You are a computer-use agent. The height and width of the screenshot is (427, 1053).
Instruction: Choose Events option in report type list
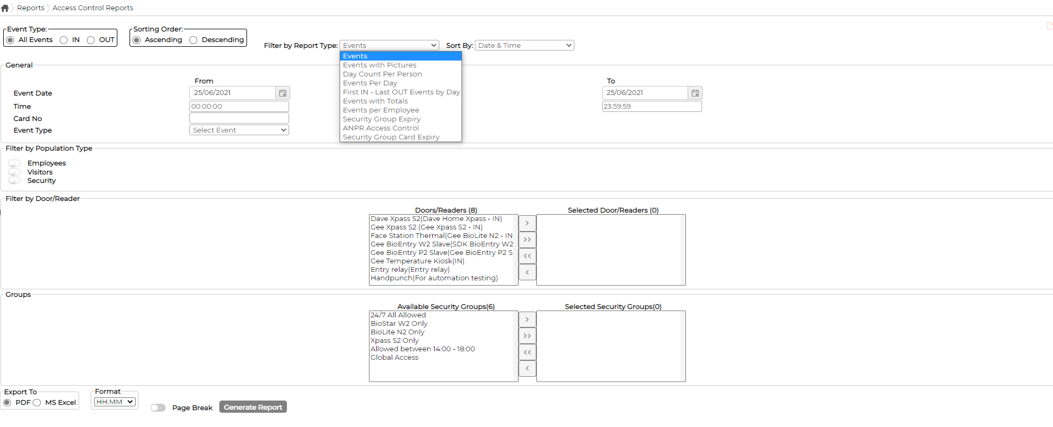(401, 56)
